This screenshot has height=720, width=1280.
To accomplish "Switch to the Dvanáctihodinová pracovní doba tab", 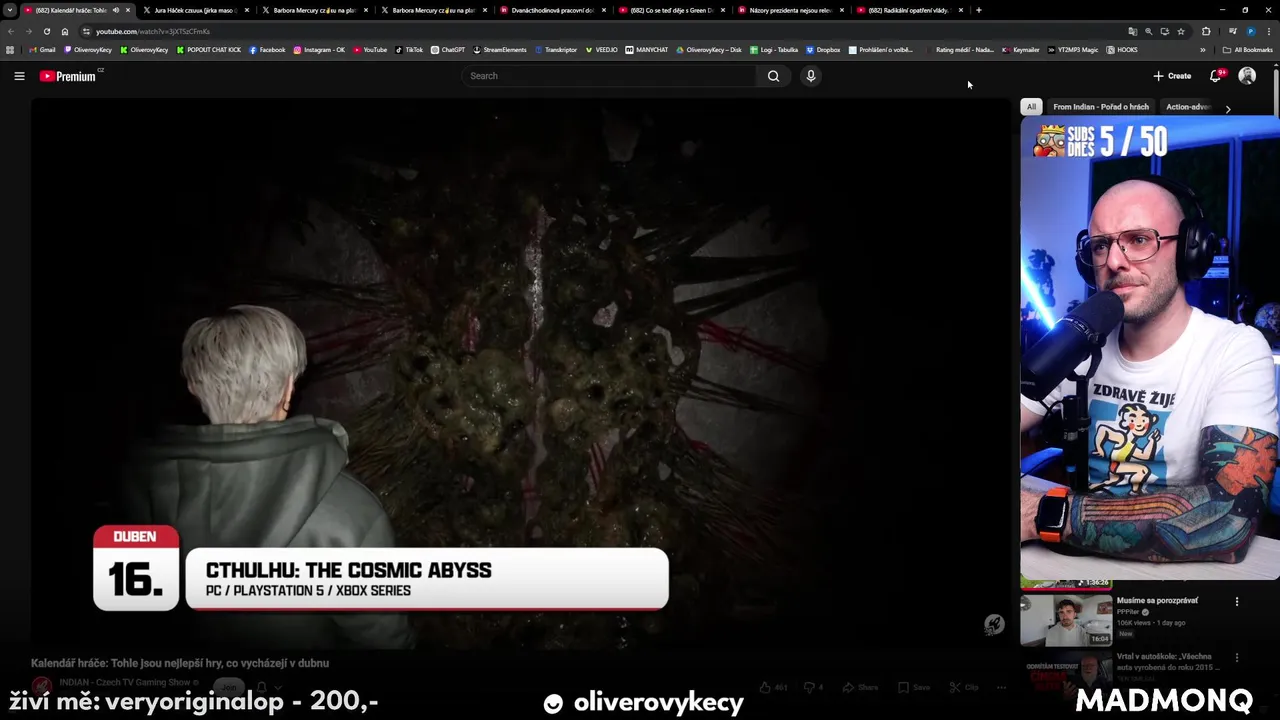I will (552, 10).
